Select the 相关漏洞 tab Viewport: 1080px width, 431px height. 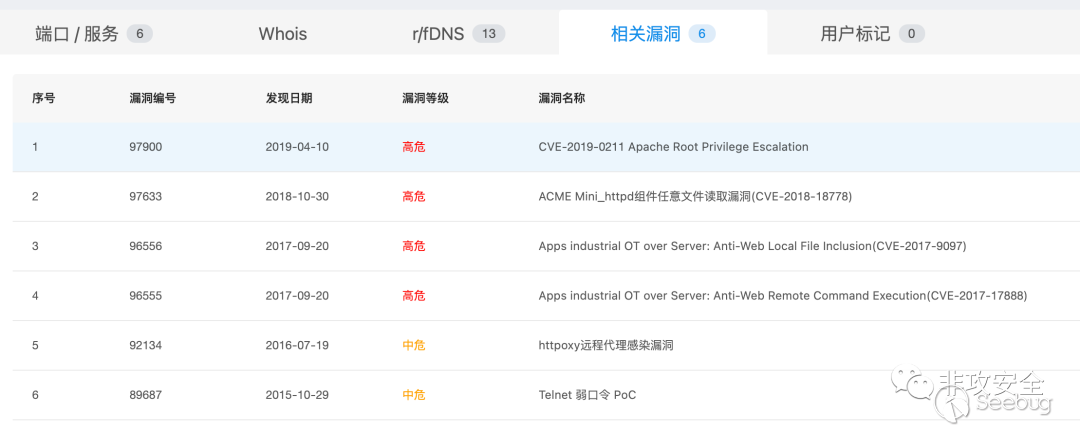663,33
